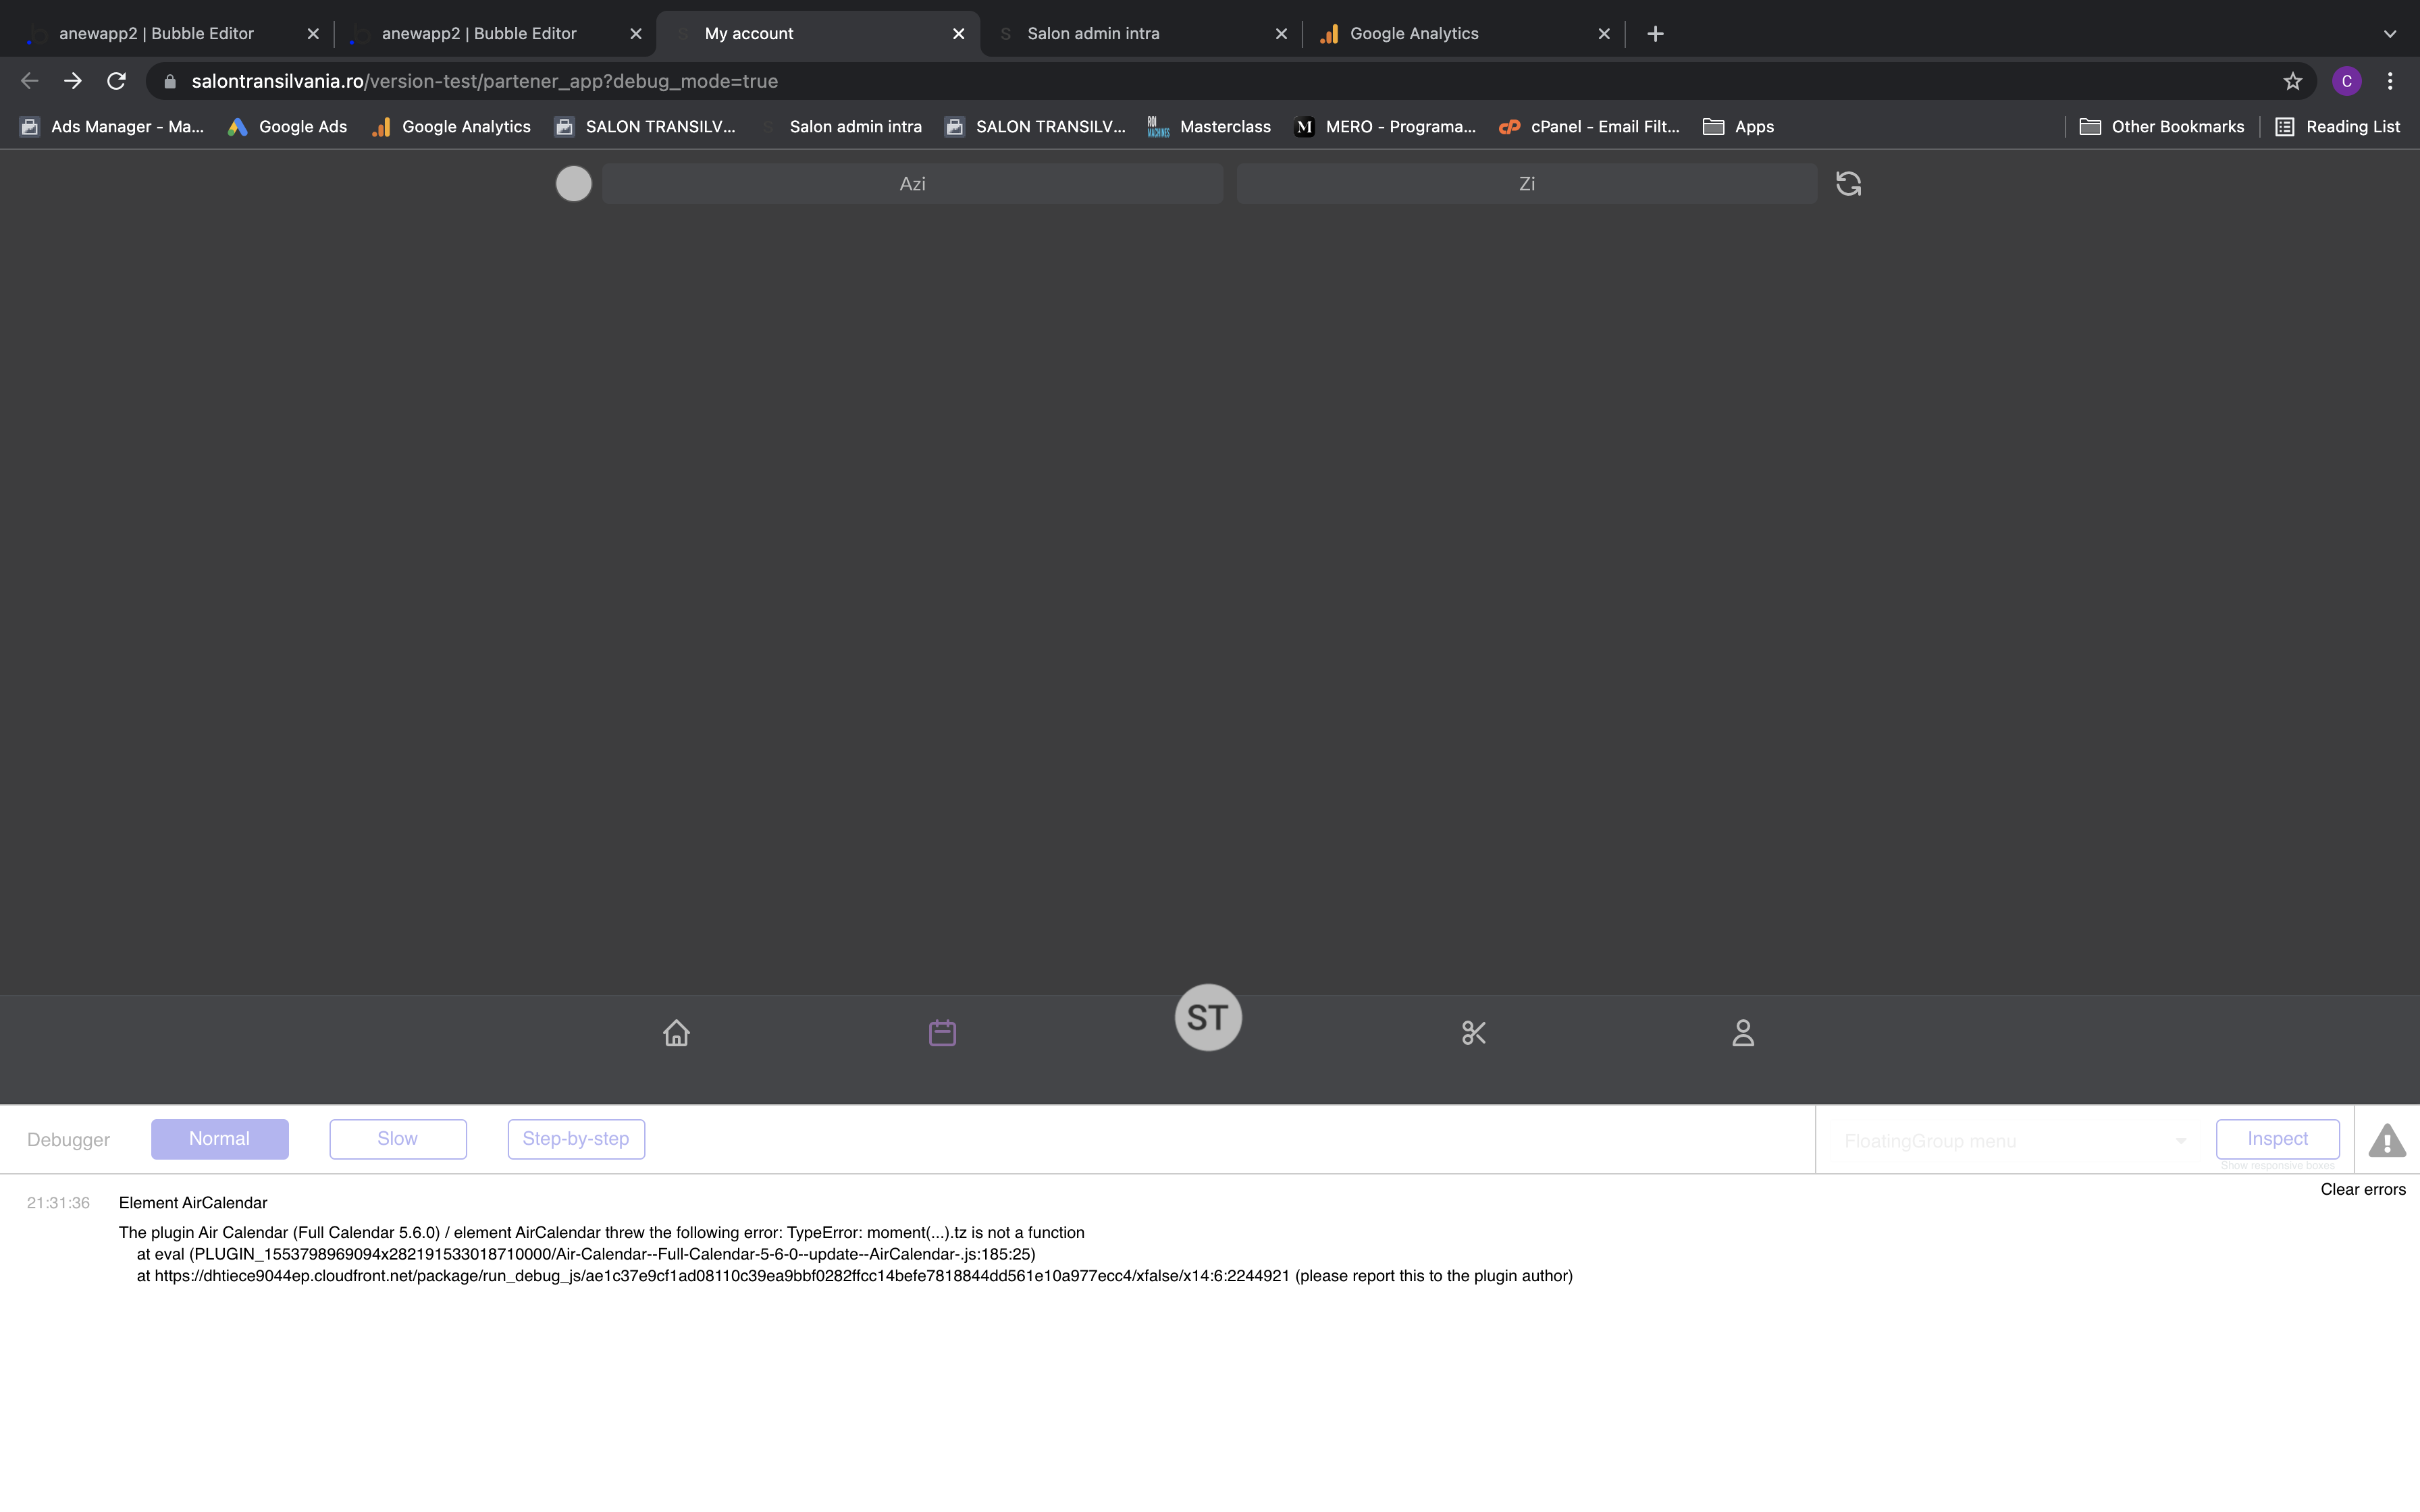The width and height of the screenshot is (2420, 1512).
Task: Close the Google Analytics tab
Action: pyautogui.click(x=1604, y=34)
